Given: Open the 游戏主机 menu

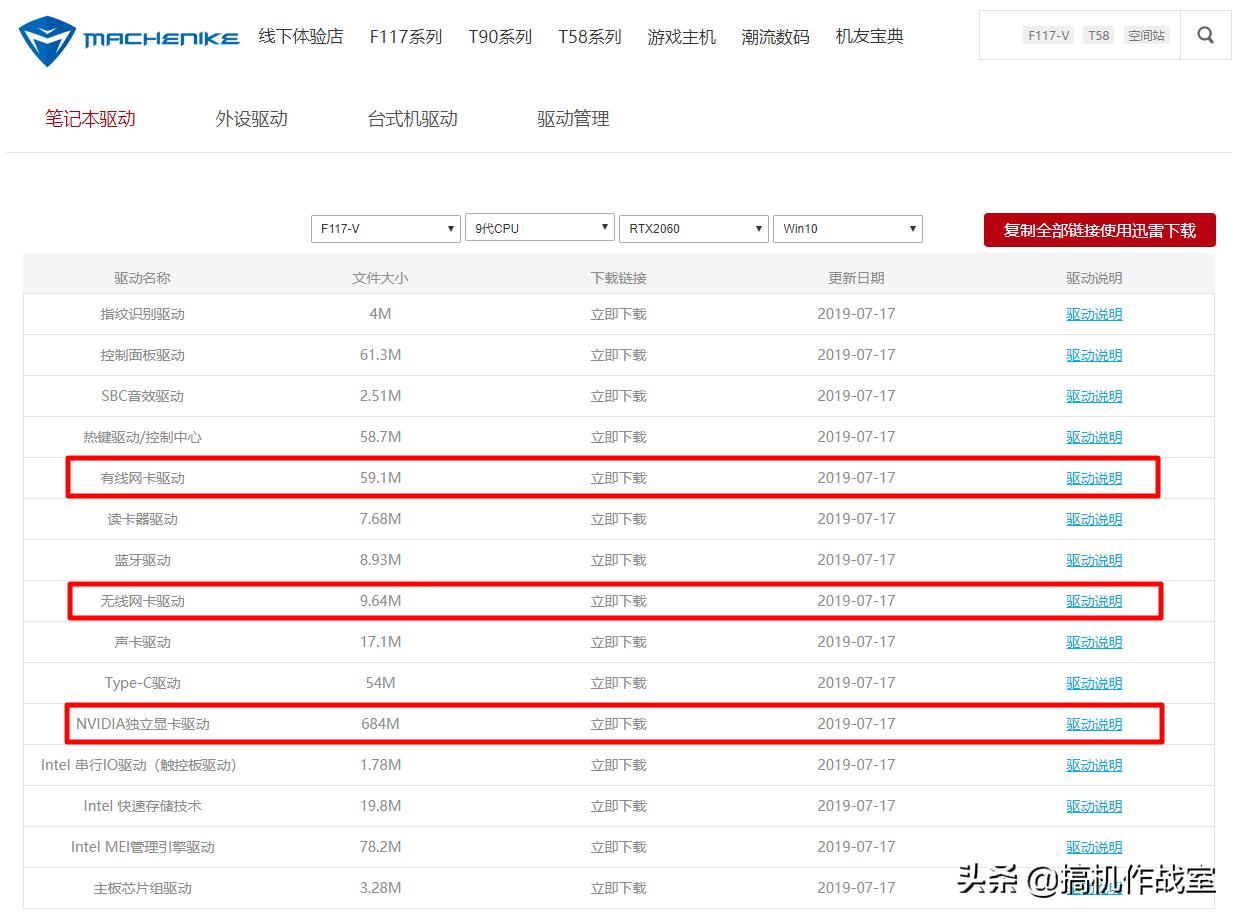Looking at the screenshot, I should point(681,36).
